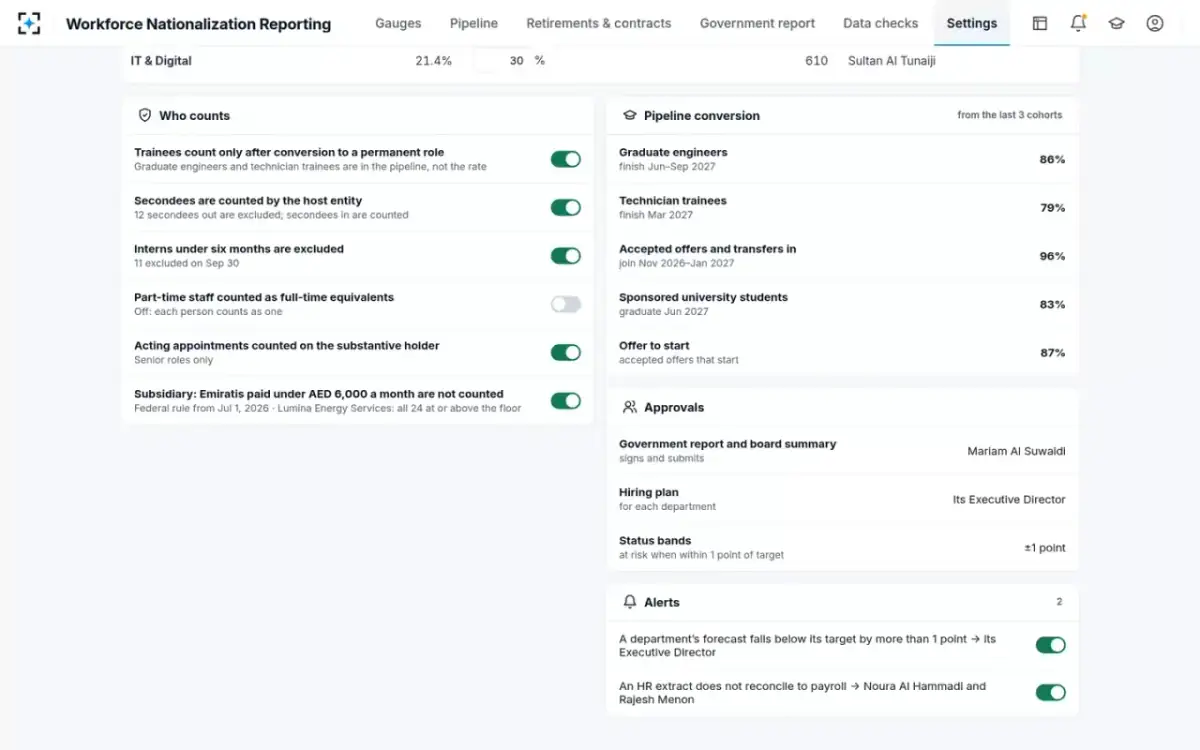Image resolution: width=1200 pixels, height=750 pixels.
Task: Click Sultan Al Tunaiji owner name
Action: 892,61
